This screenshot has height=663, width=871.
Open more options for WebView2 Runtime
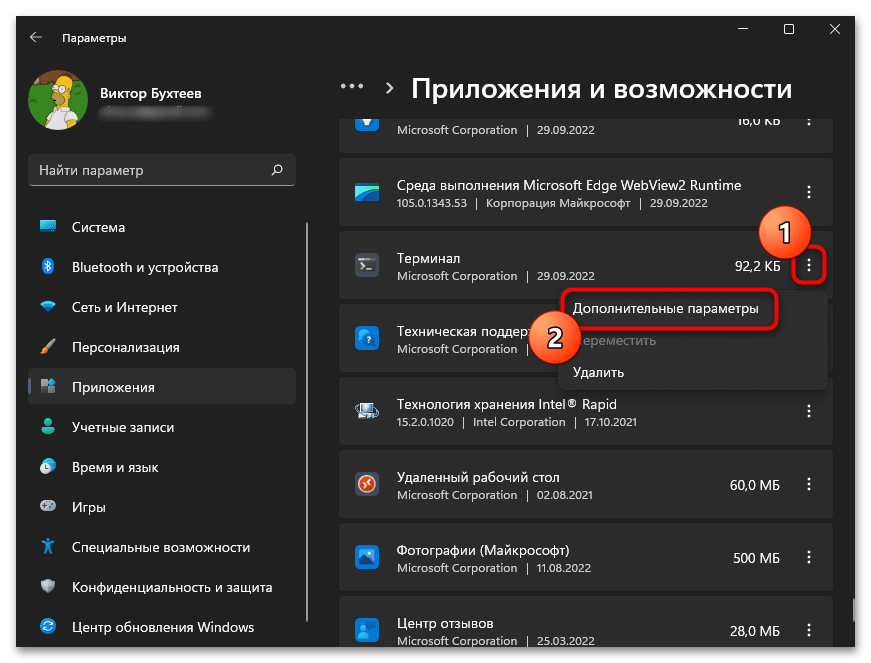pyautogui.click(x=809, y=192)
